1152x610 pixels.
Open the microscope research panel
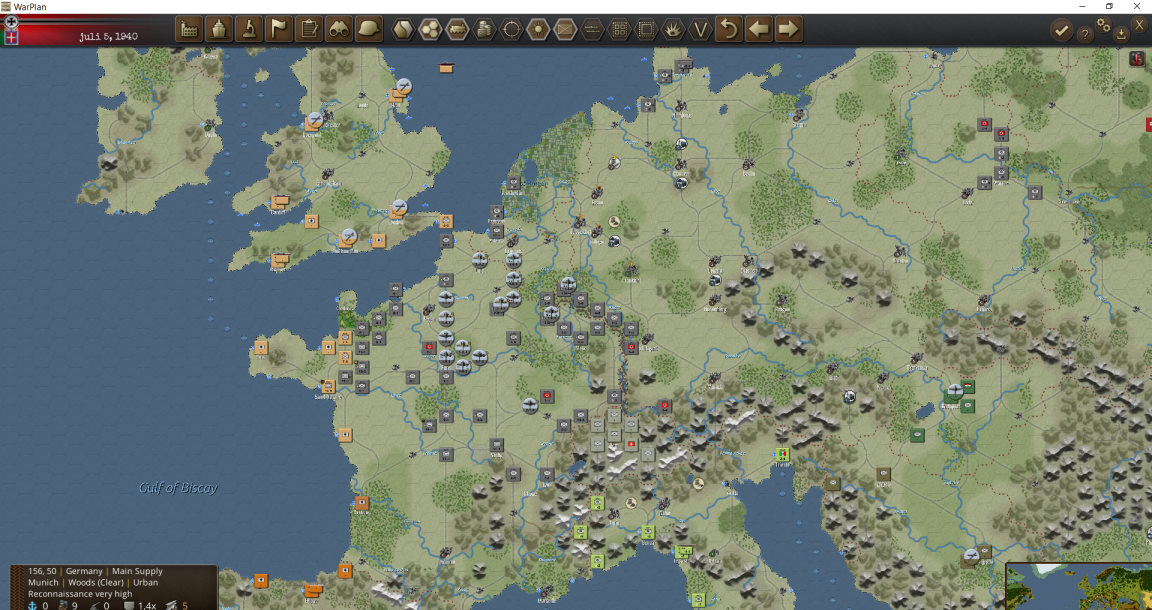coord(249,29)
